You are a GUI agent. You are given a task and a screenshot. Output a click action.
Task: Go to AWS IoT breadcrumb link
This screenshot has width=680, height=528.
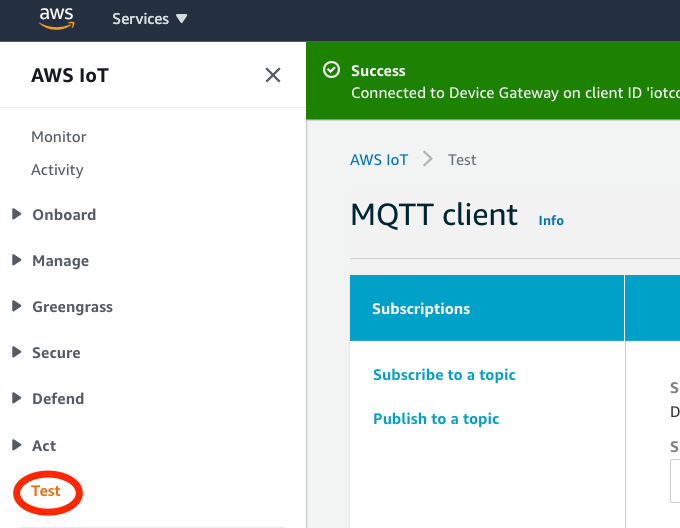point(379,160)
